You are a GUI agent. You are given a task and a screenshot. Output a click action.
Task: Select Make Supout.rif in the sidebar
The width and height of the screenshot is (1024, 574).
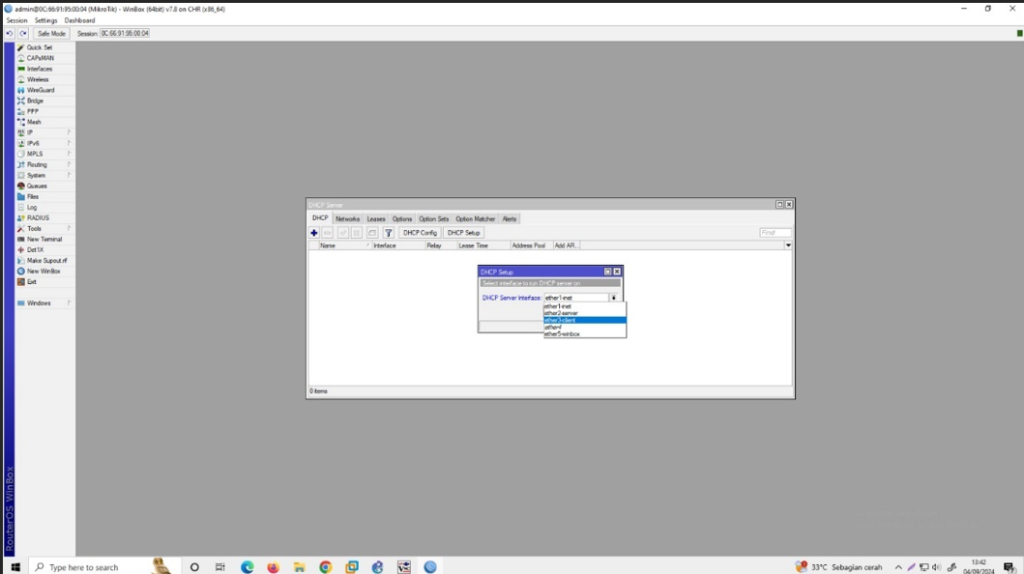point(45,261)
